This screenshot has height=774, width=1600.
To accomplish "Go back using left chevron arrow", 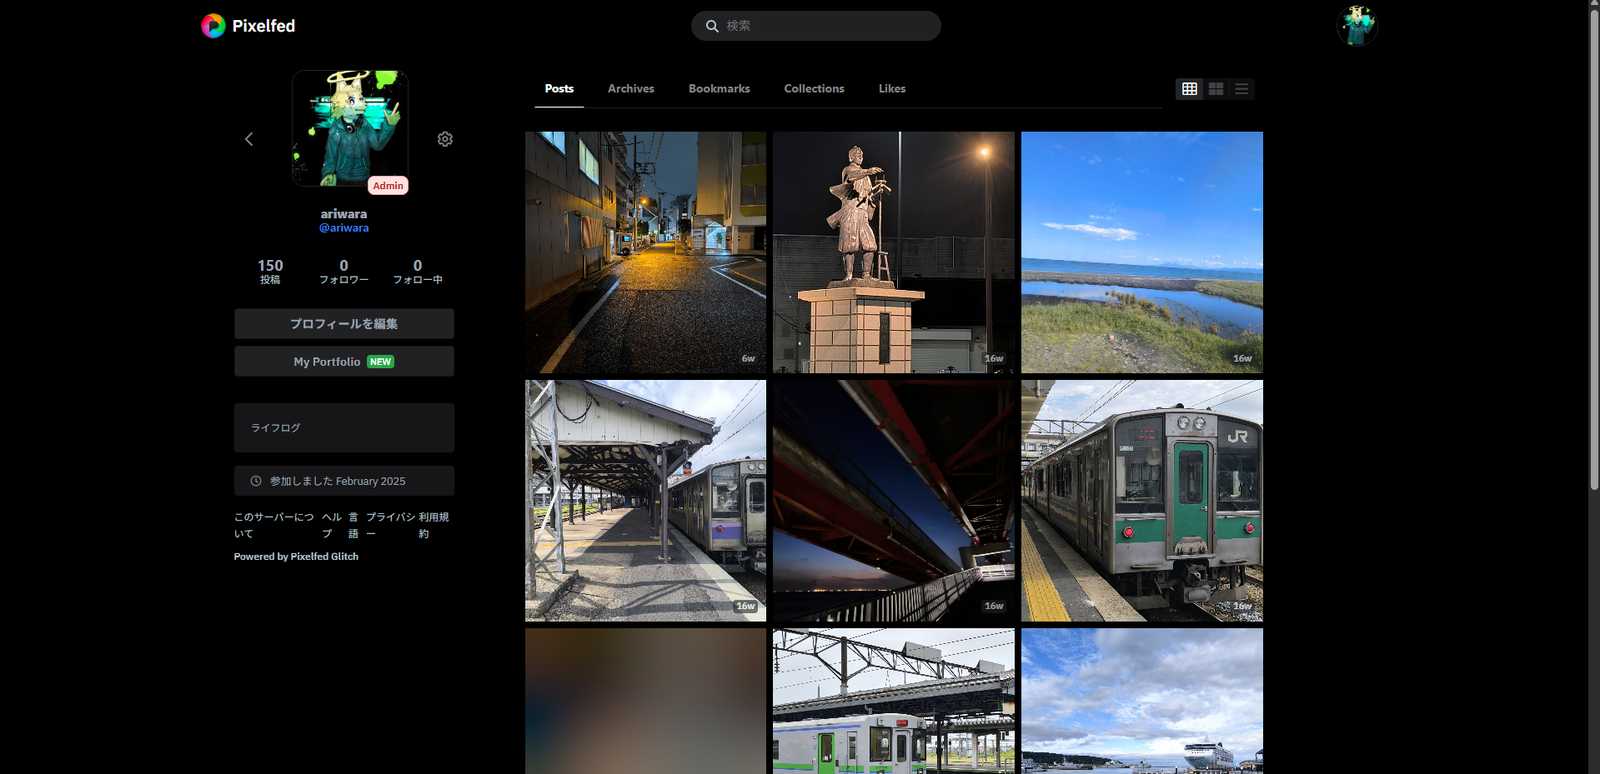I will click(x=249, y=139).
